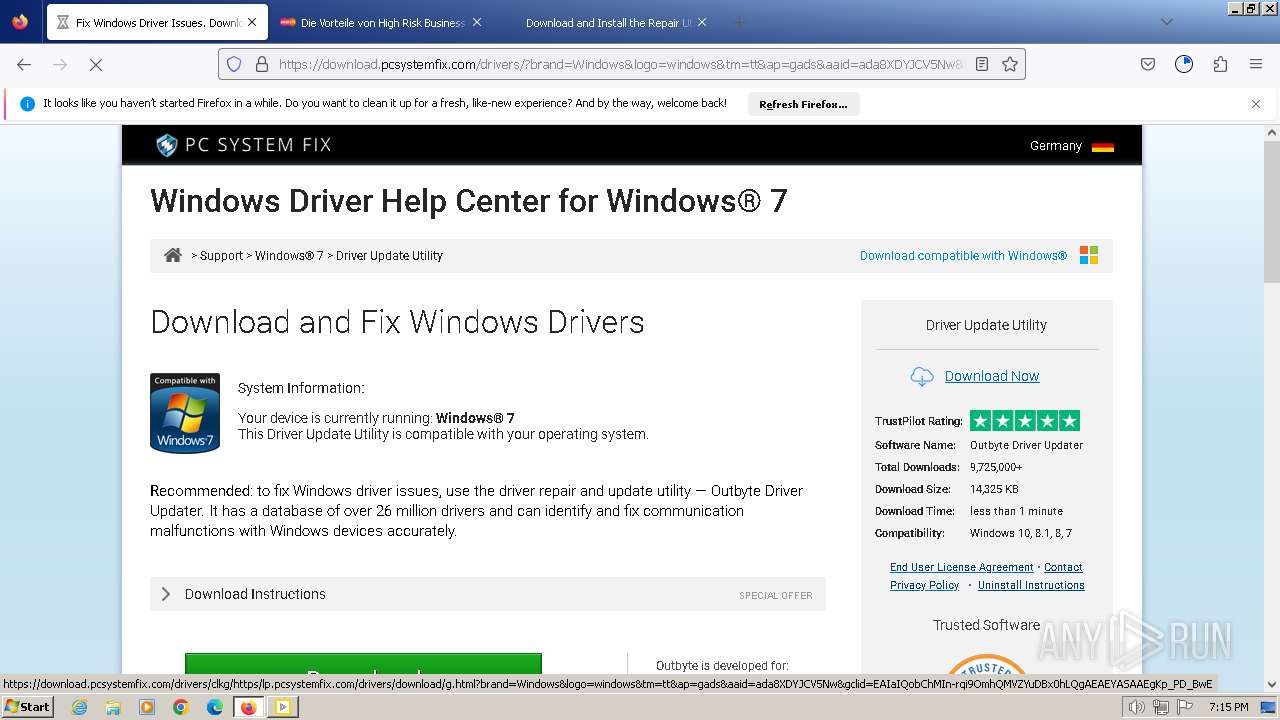Close the 'Fix Windows Driver Issues' tab

tap(251, 22)
